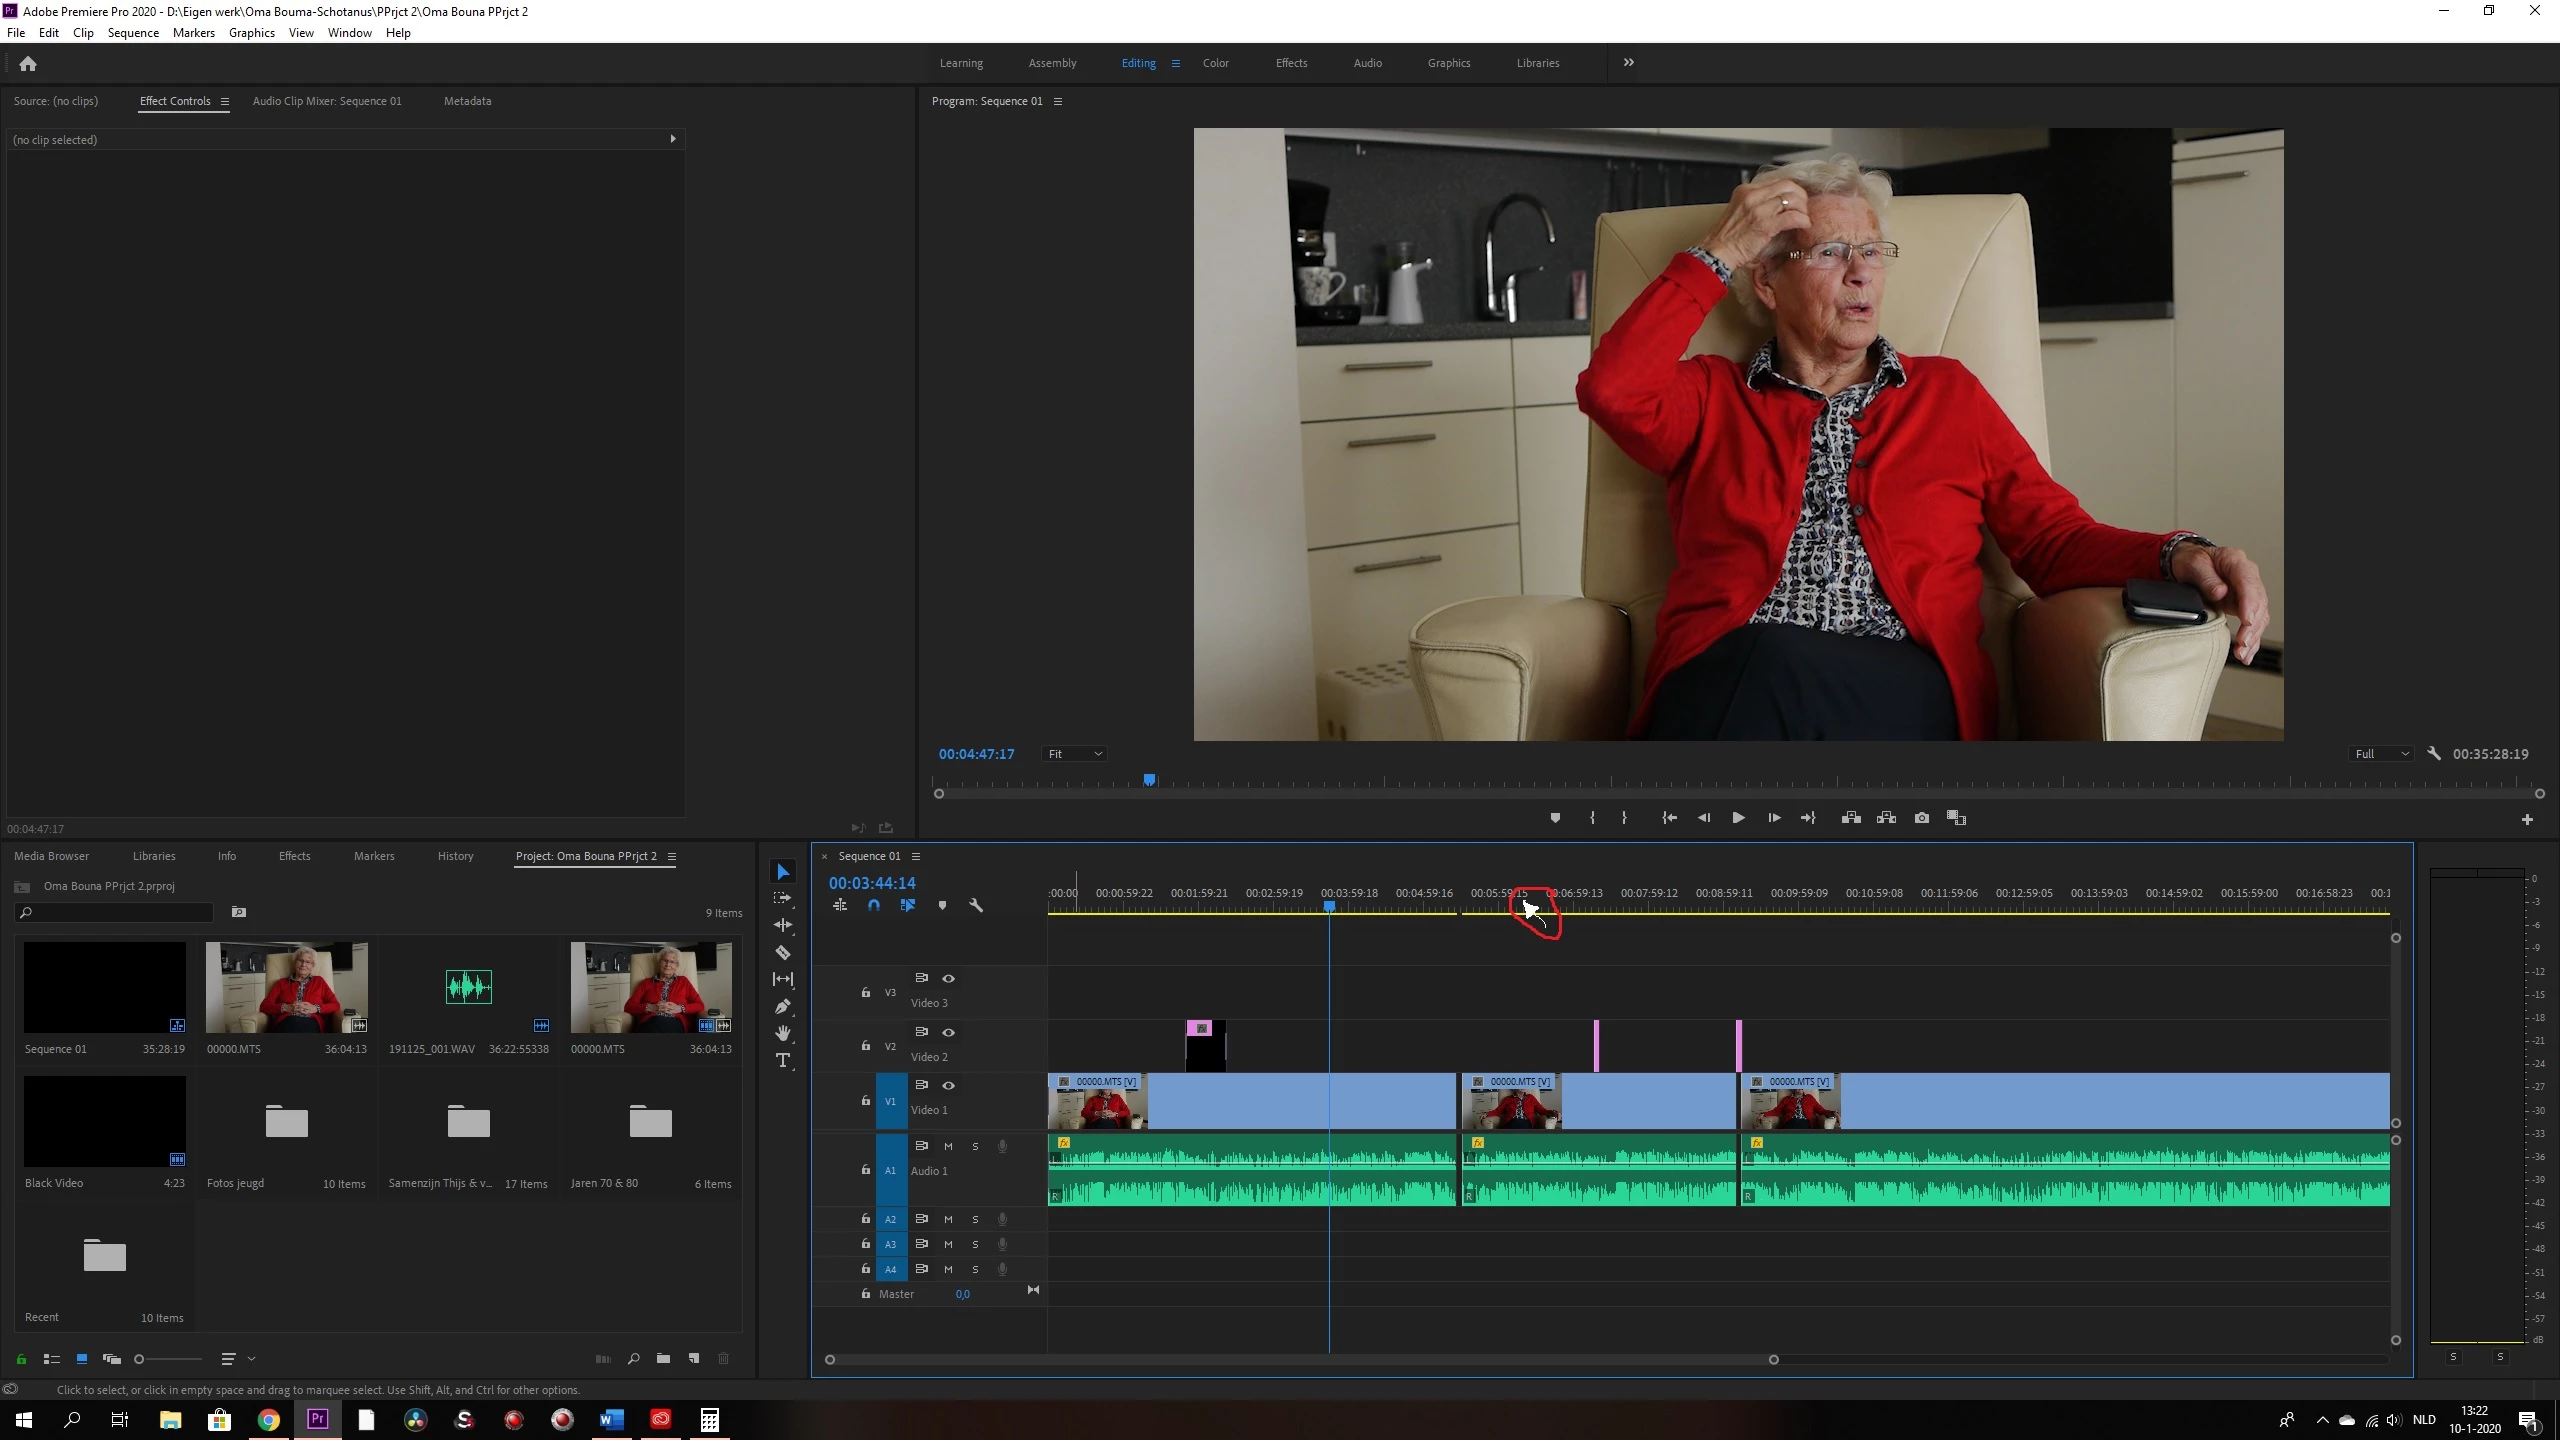
Task: Open the Fotos jeugd bin
Action: click(x=286, y=1121)
